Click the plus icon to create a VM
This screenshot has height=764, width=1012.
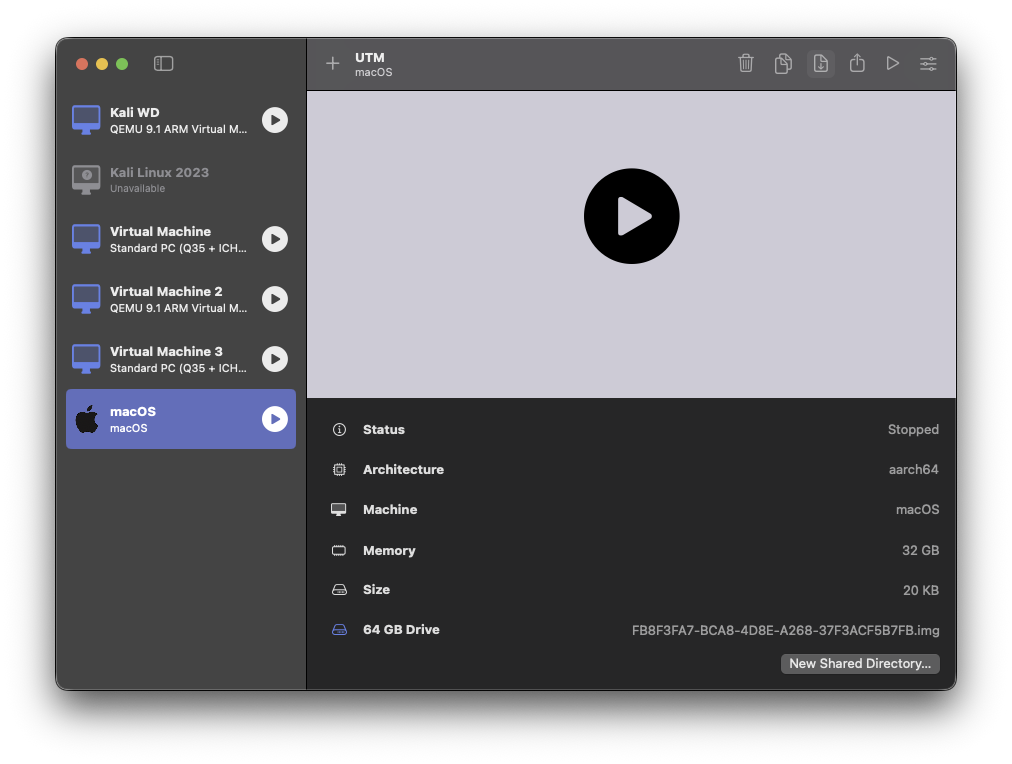tap(333, 64)
